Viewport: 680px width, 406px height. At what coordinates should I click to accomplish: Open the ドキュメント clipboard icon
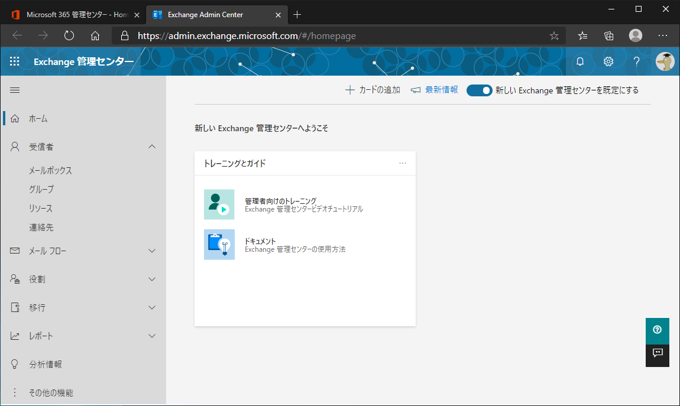pyautogui.click(x=219, y=245)
